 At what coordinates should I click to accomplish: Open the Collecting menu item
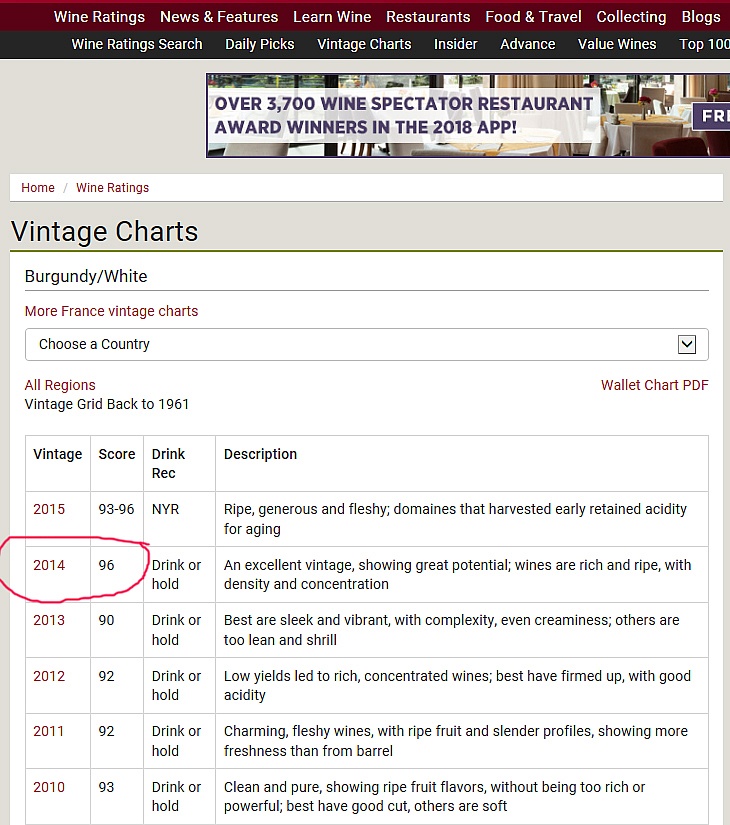click(631, 17)
